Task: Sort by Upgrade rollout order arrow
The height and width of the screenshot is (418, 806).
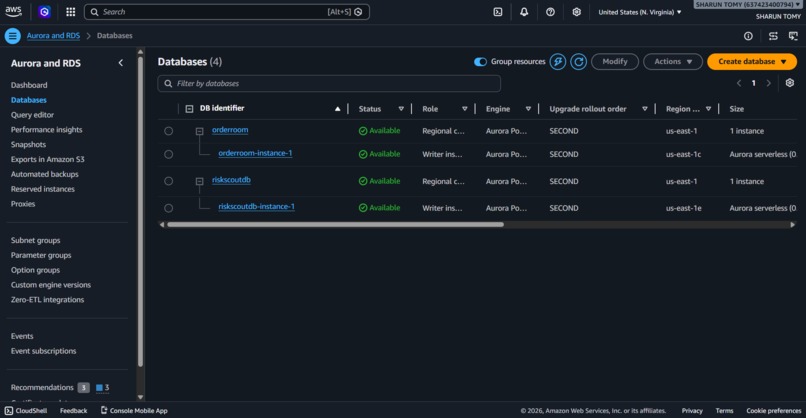Action: point(645,109)
